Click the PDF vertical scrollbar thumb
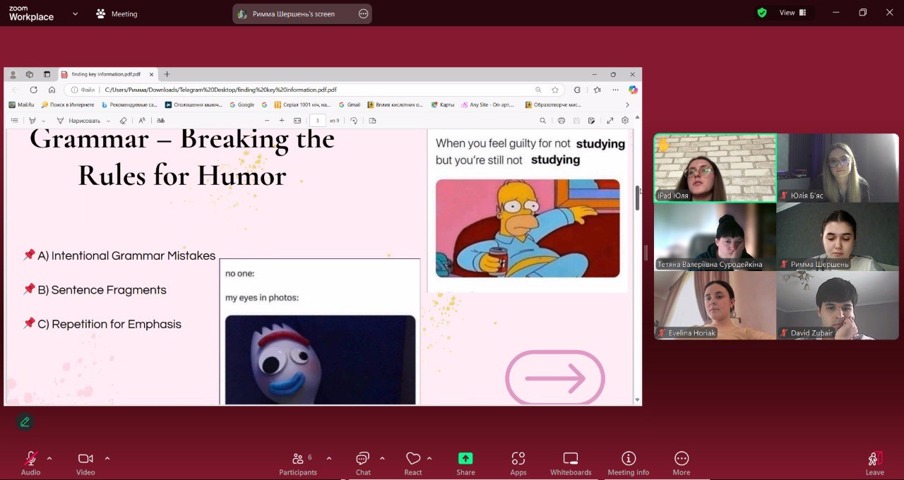The image size is (904, 480). (x=637, y=198)
